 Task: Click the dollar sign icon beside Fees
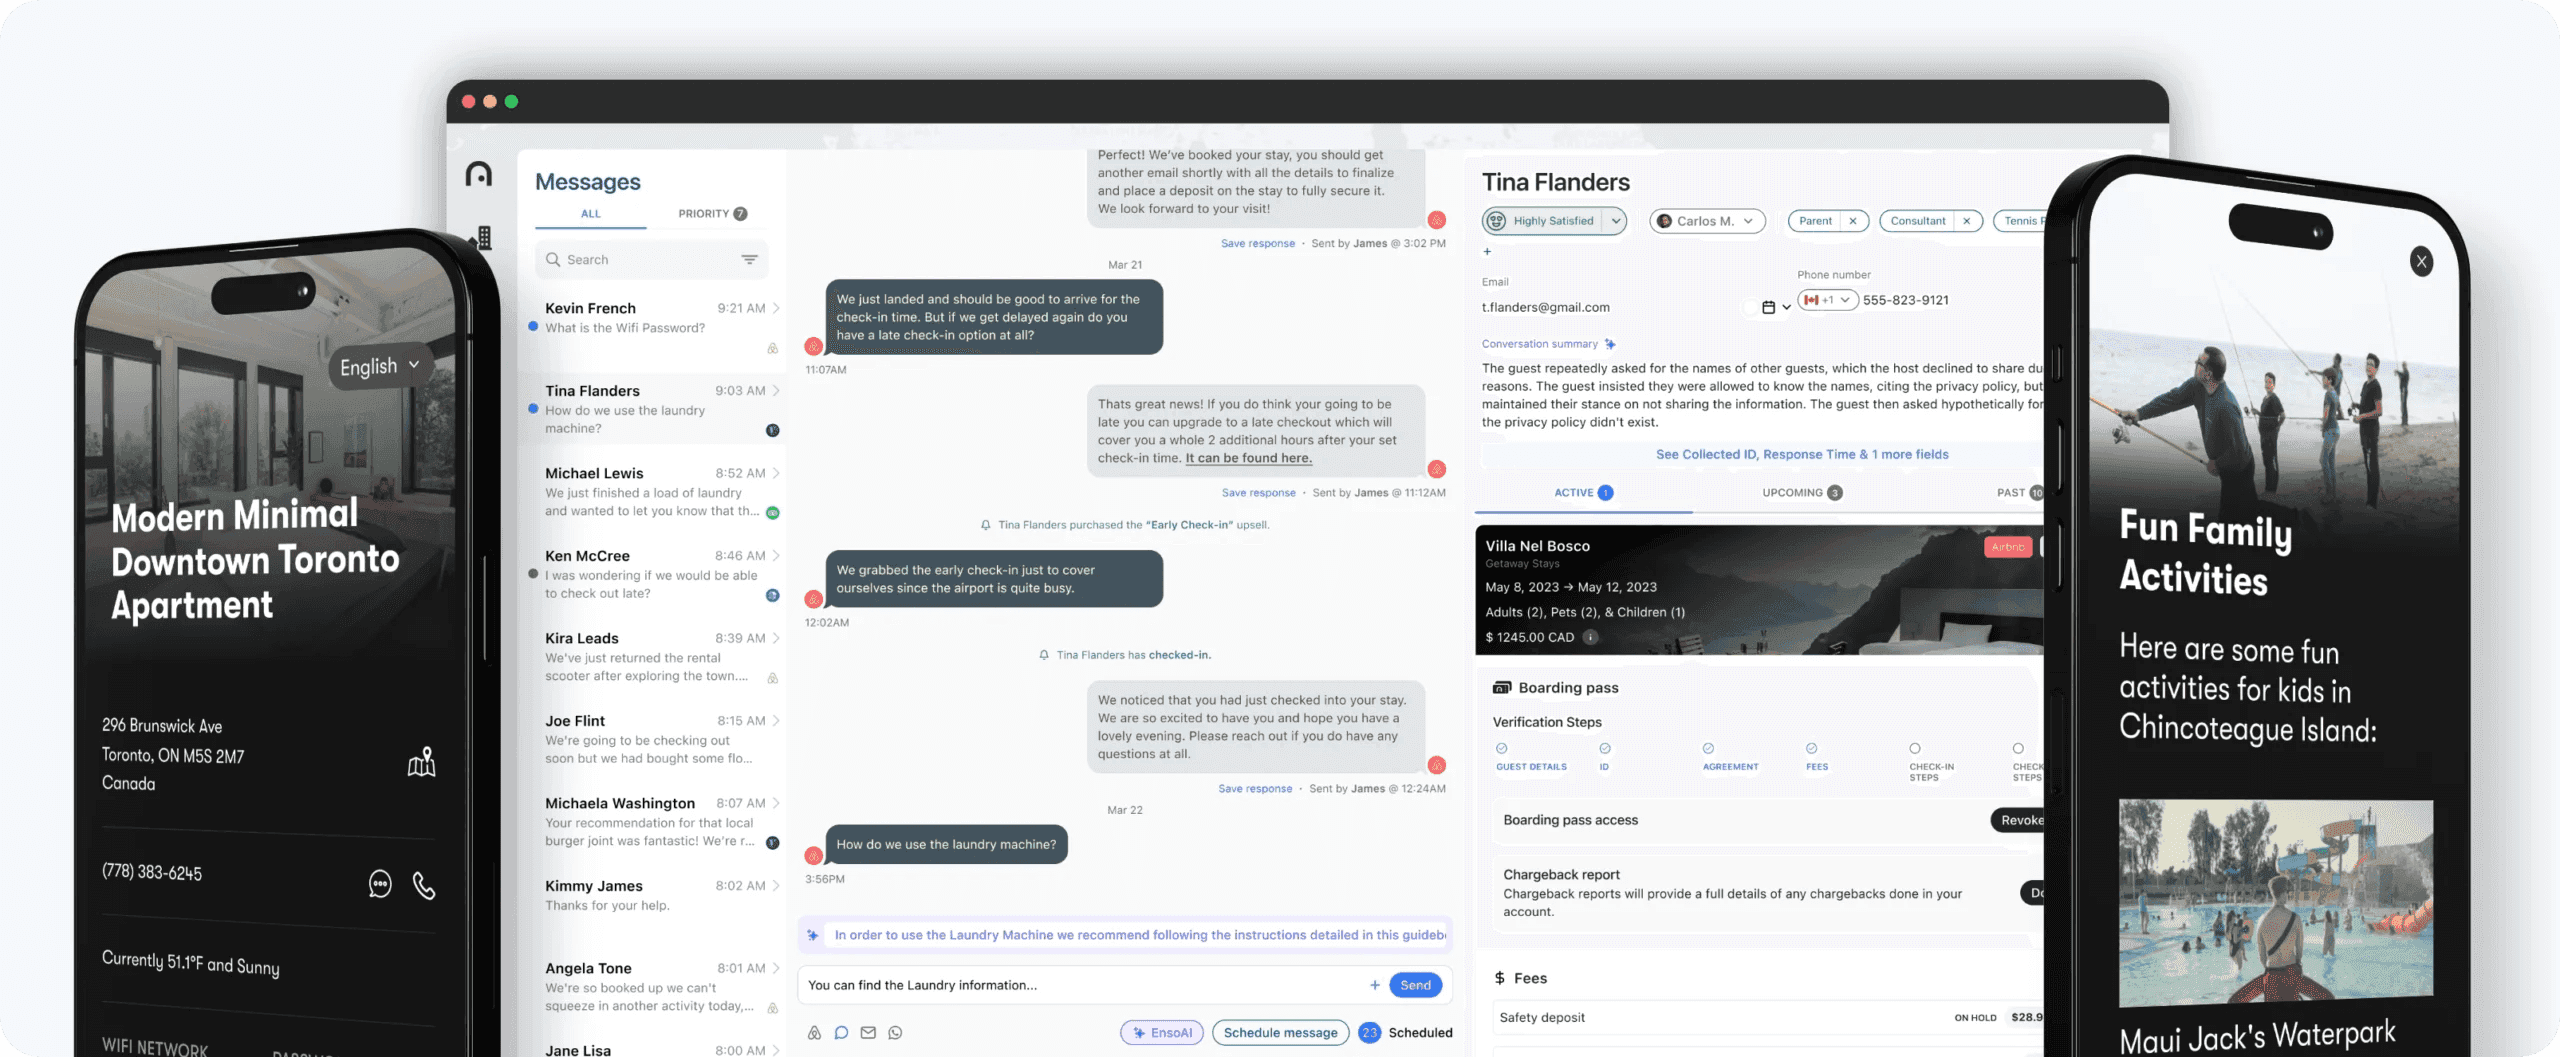tap(1499, 978)
